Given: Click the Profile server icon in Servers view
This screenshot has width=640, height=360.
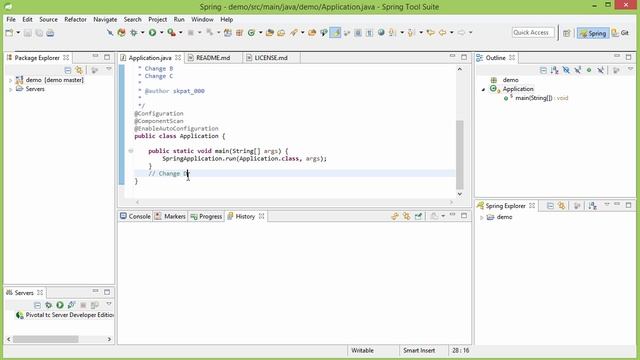Looking at the screenshot, I should click(x=71, y=305).
